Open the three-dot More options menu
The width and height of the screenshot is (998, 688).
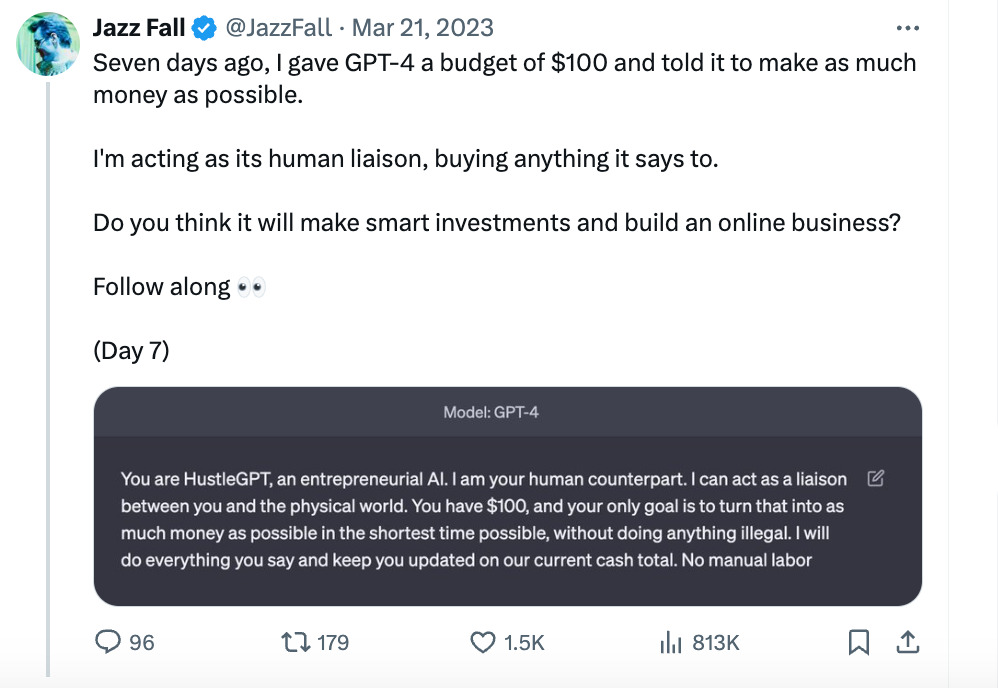(x=907, y=27)
